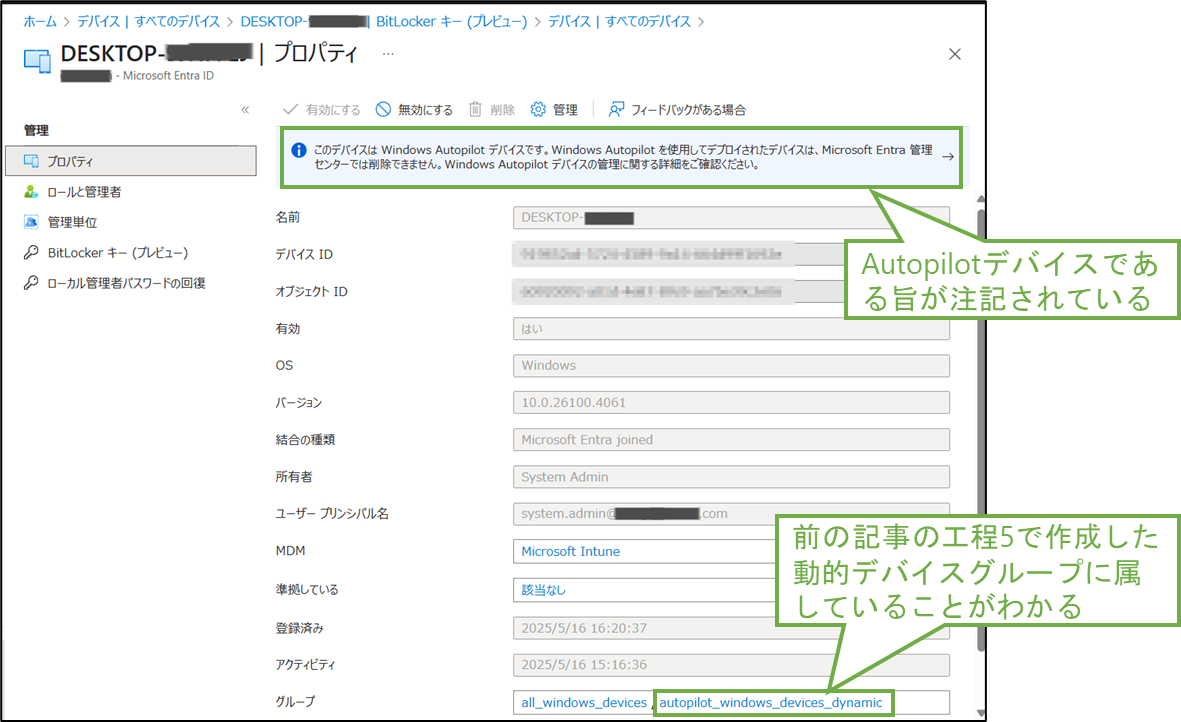1181x722 pixels.
Task: Open the first デバイス | すべてのデバイス breadcrumb
Action: [x=148, y=21]
